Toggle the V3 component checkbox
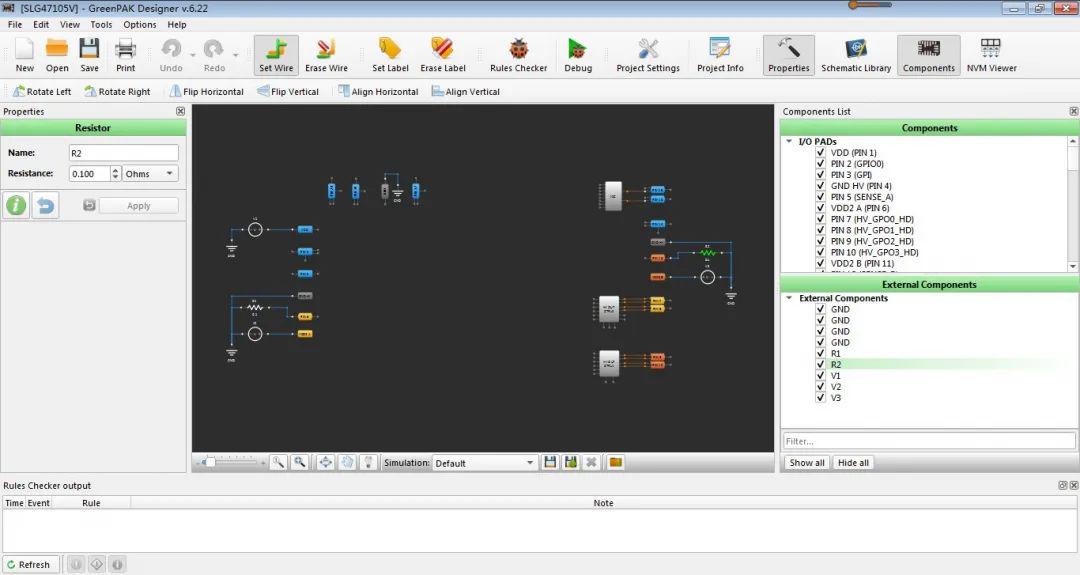Screen dimensions: 1080x575 click(820, 397)
